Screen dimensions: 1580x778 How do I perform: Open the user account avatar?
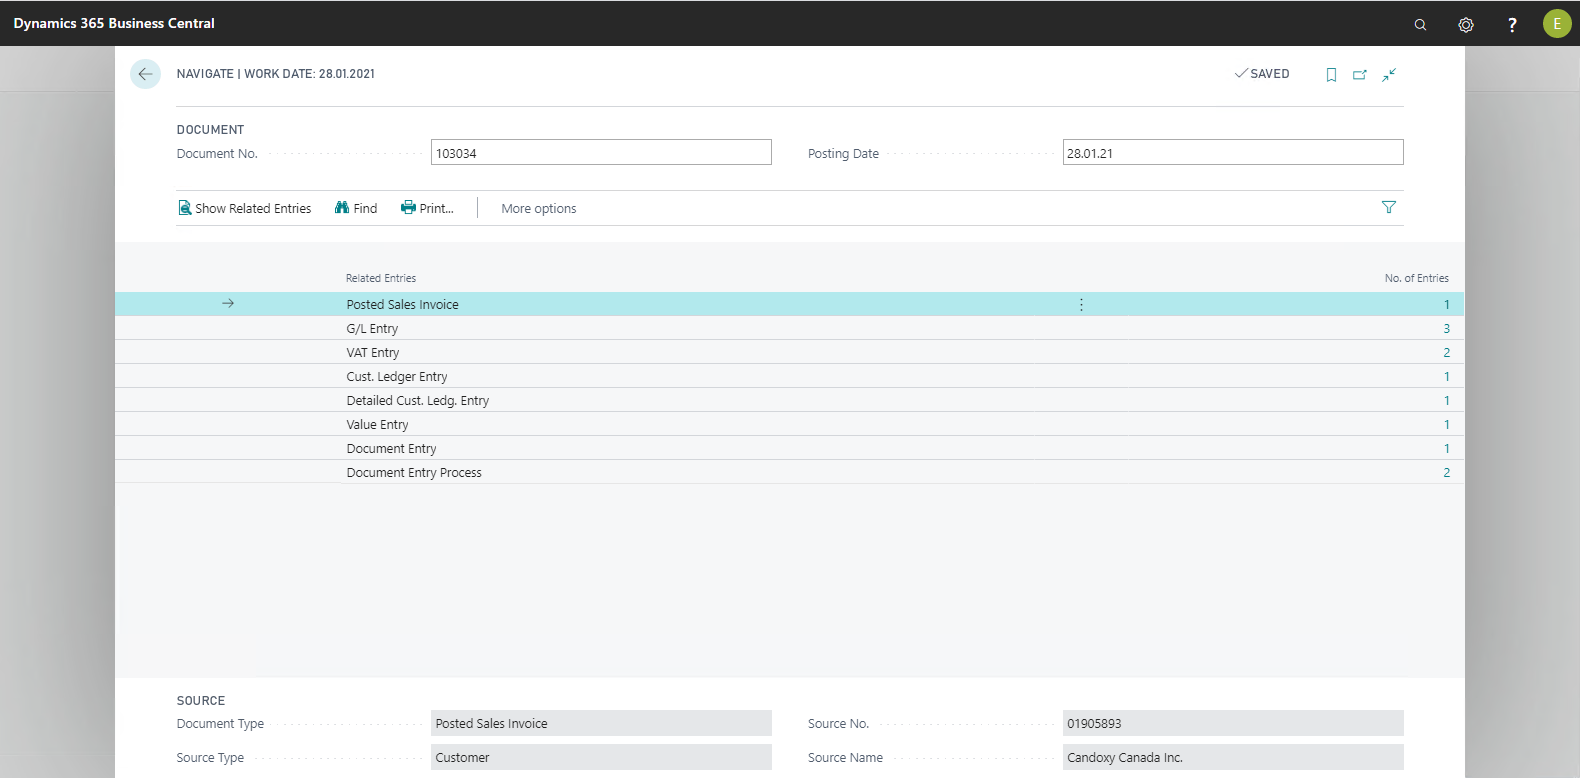(1556, 24)
